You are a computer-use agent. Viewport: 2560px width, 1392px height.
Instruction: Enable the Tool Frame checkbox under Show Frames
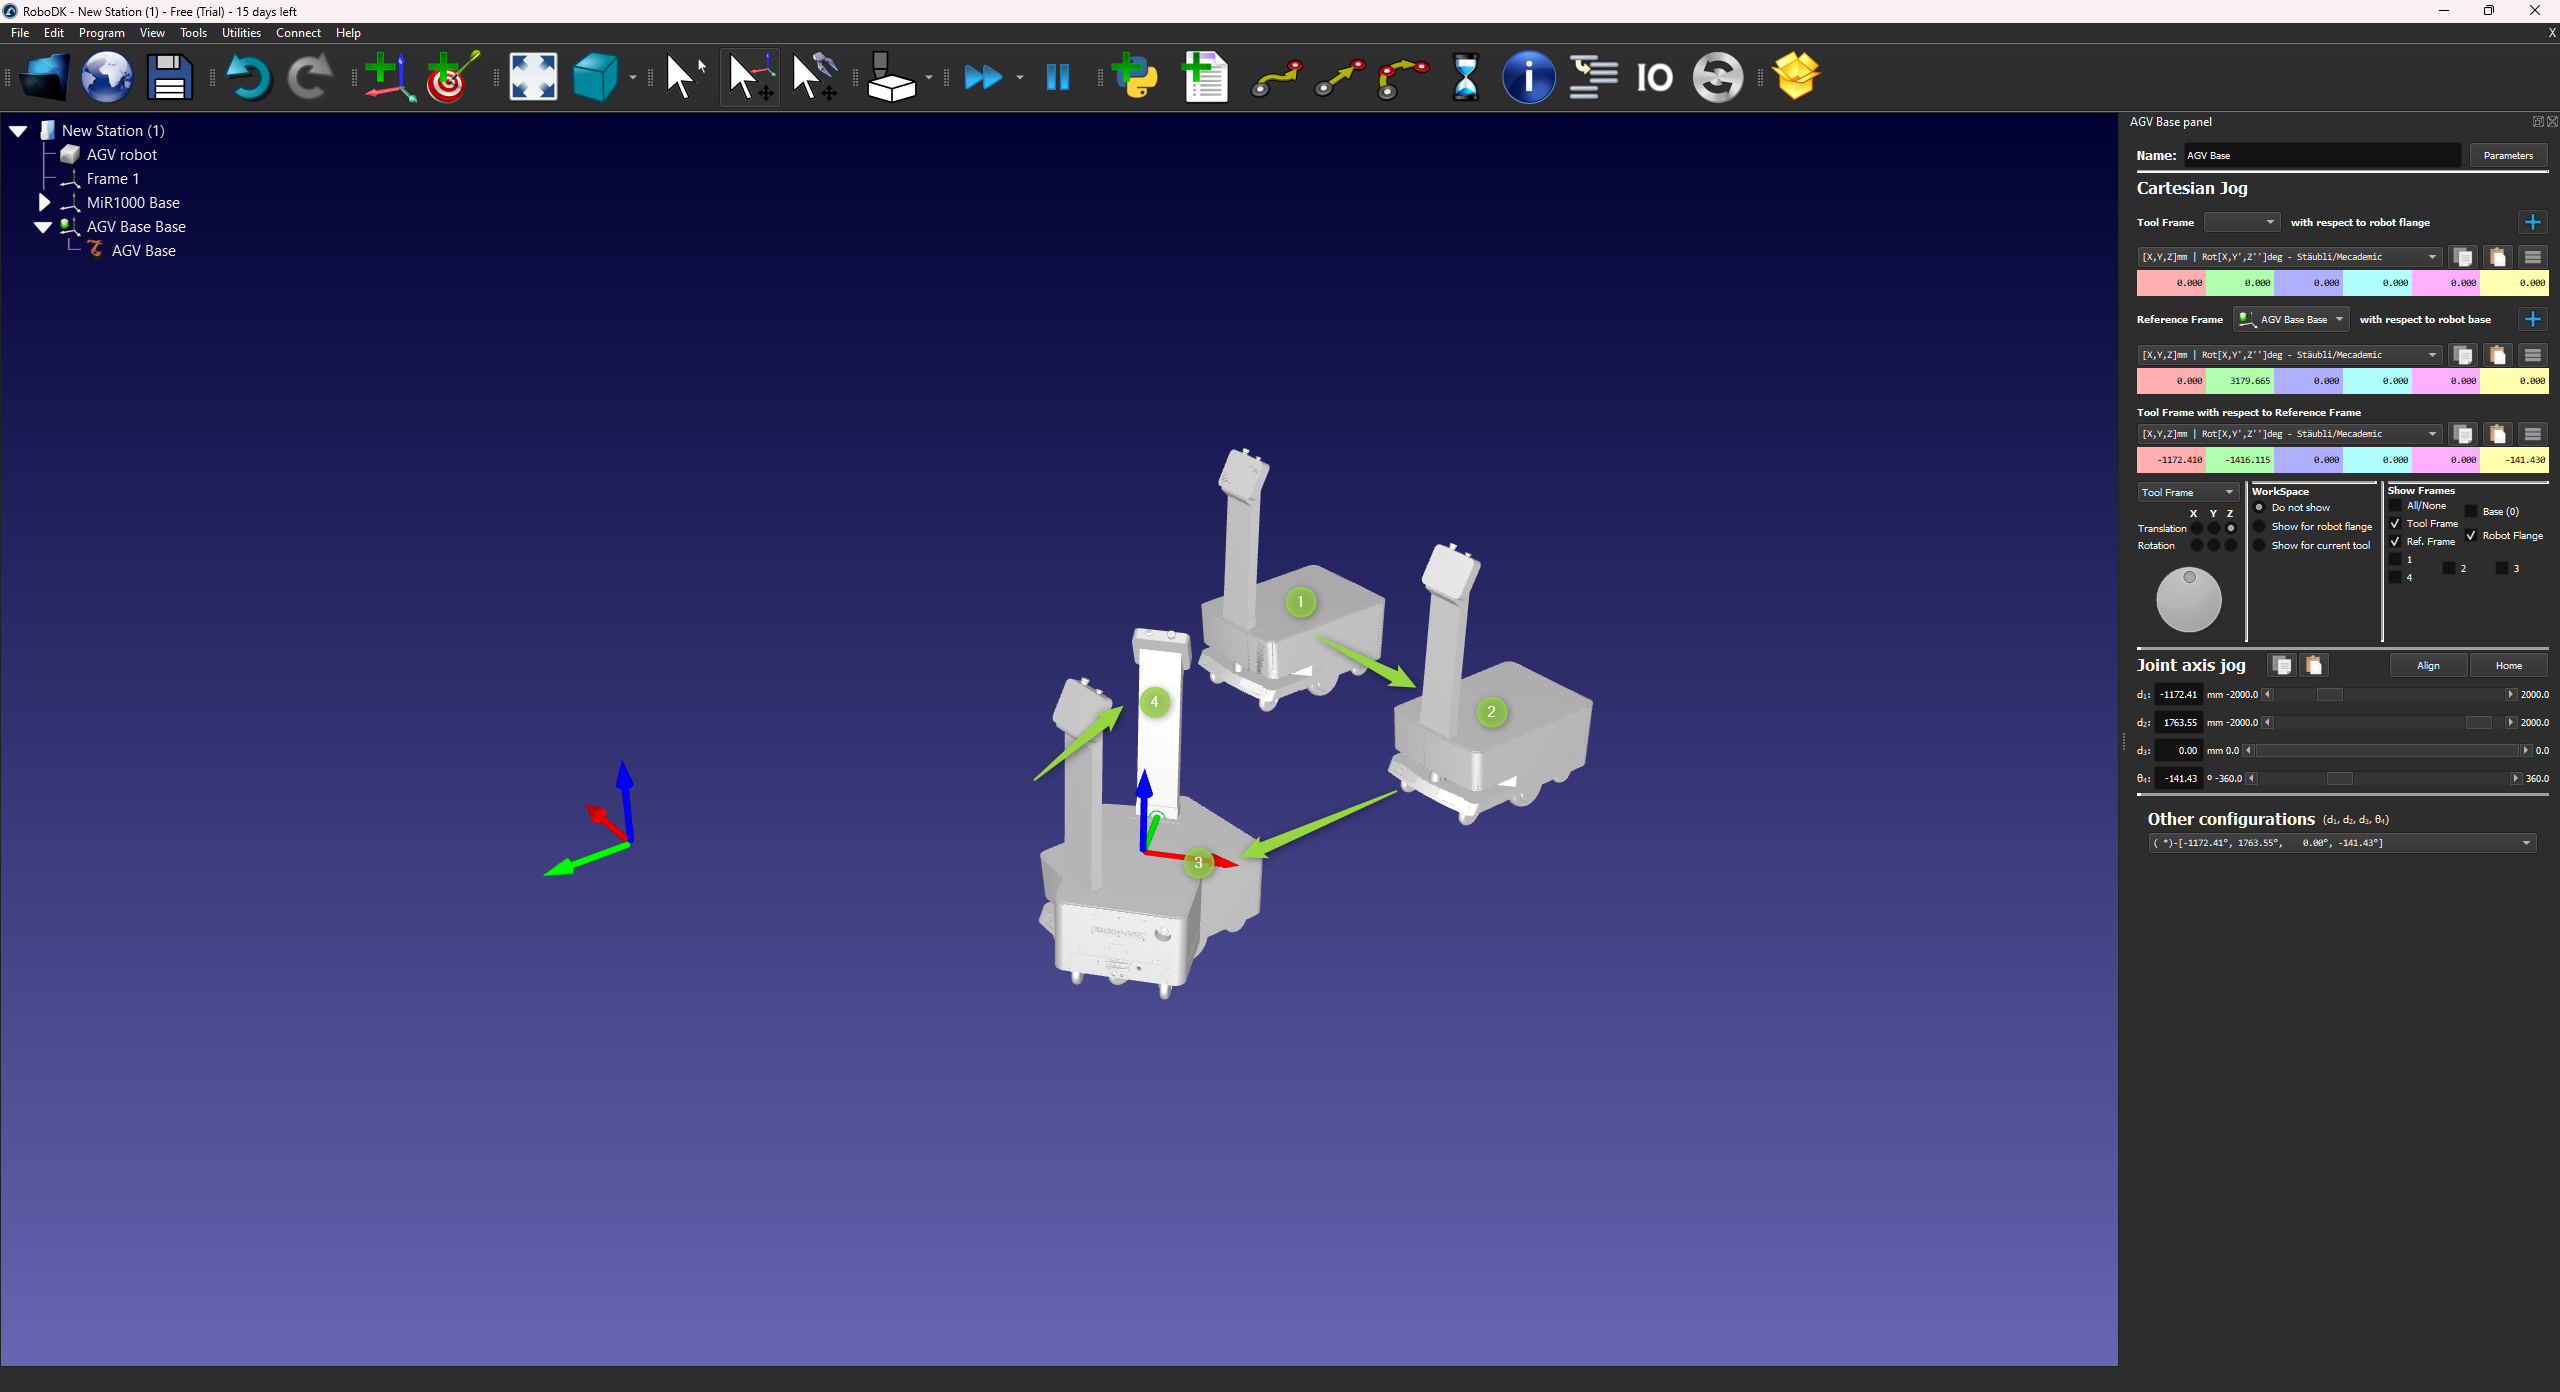pyautogui.click(x=2395, y=524)
